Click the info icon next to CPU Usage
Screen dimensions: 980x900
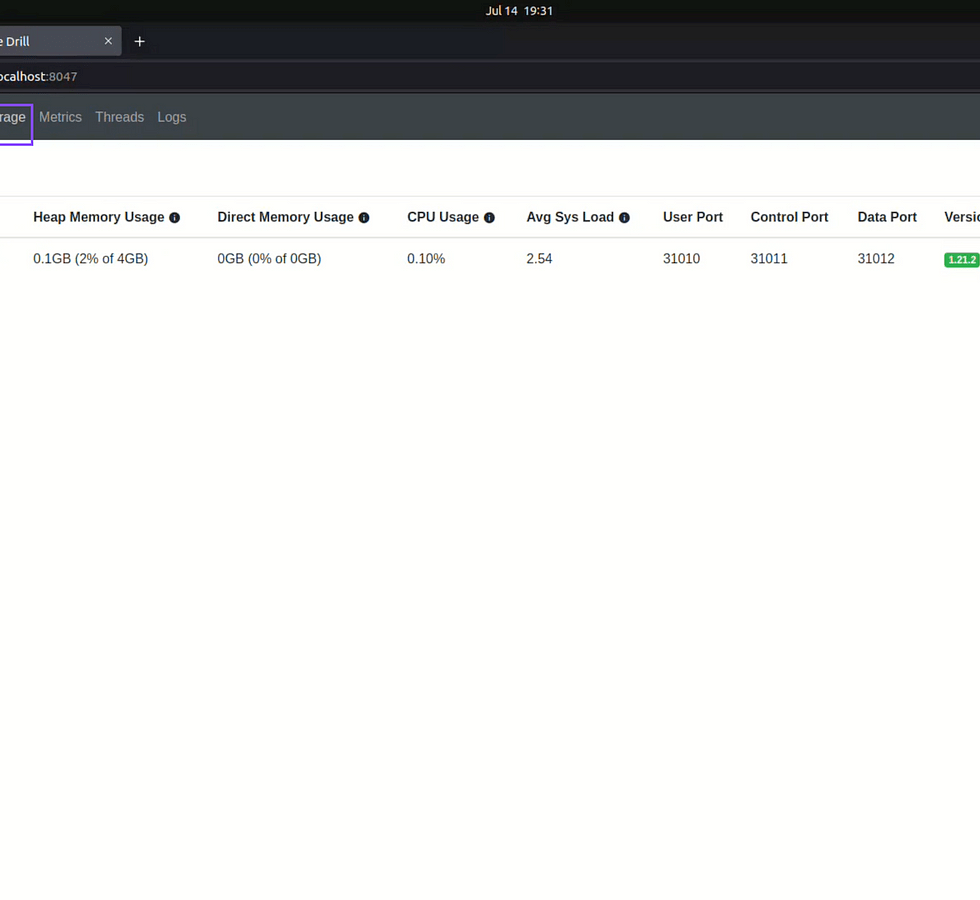[489, 218]
